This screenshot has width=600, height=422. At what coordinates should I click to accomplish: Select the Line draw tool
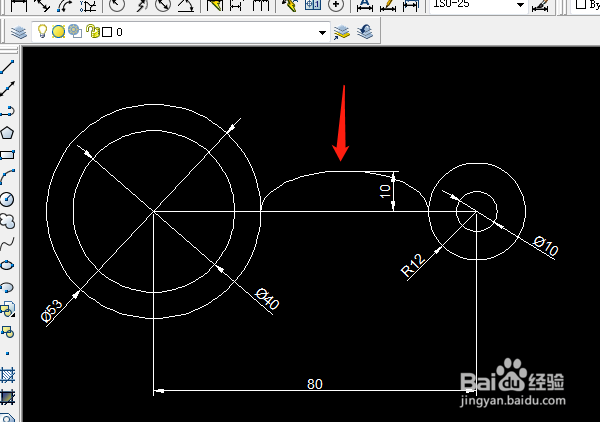click(7, 67)
